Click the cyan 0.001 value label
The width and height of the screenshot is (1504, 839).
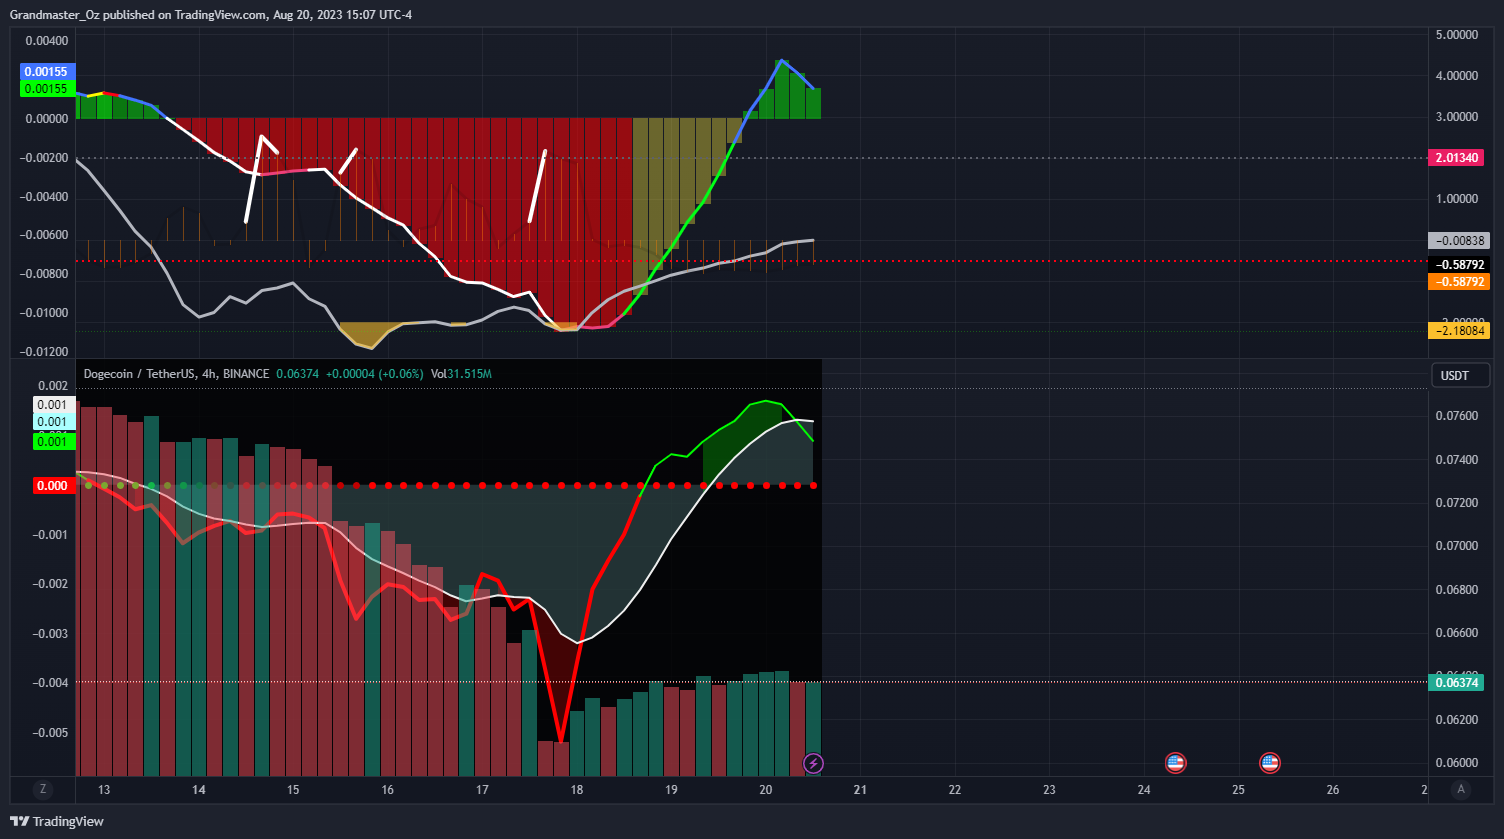tap(54, 422)
